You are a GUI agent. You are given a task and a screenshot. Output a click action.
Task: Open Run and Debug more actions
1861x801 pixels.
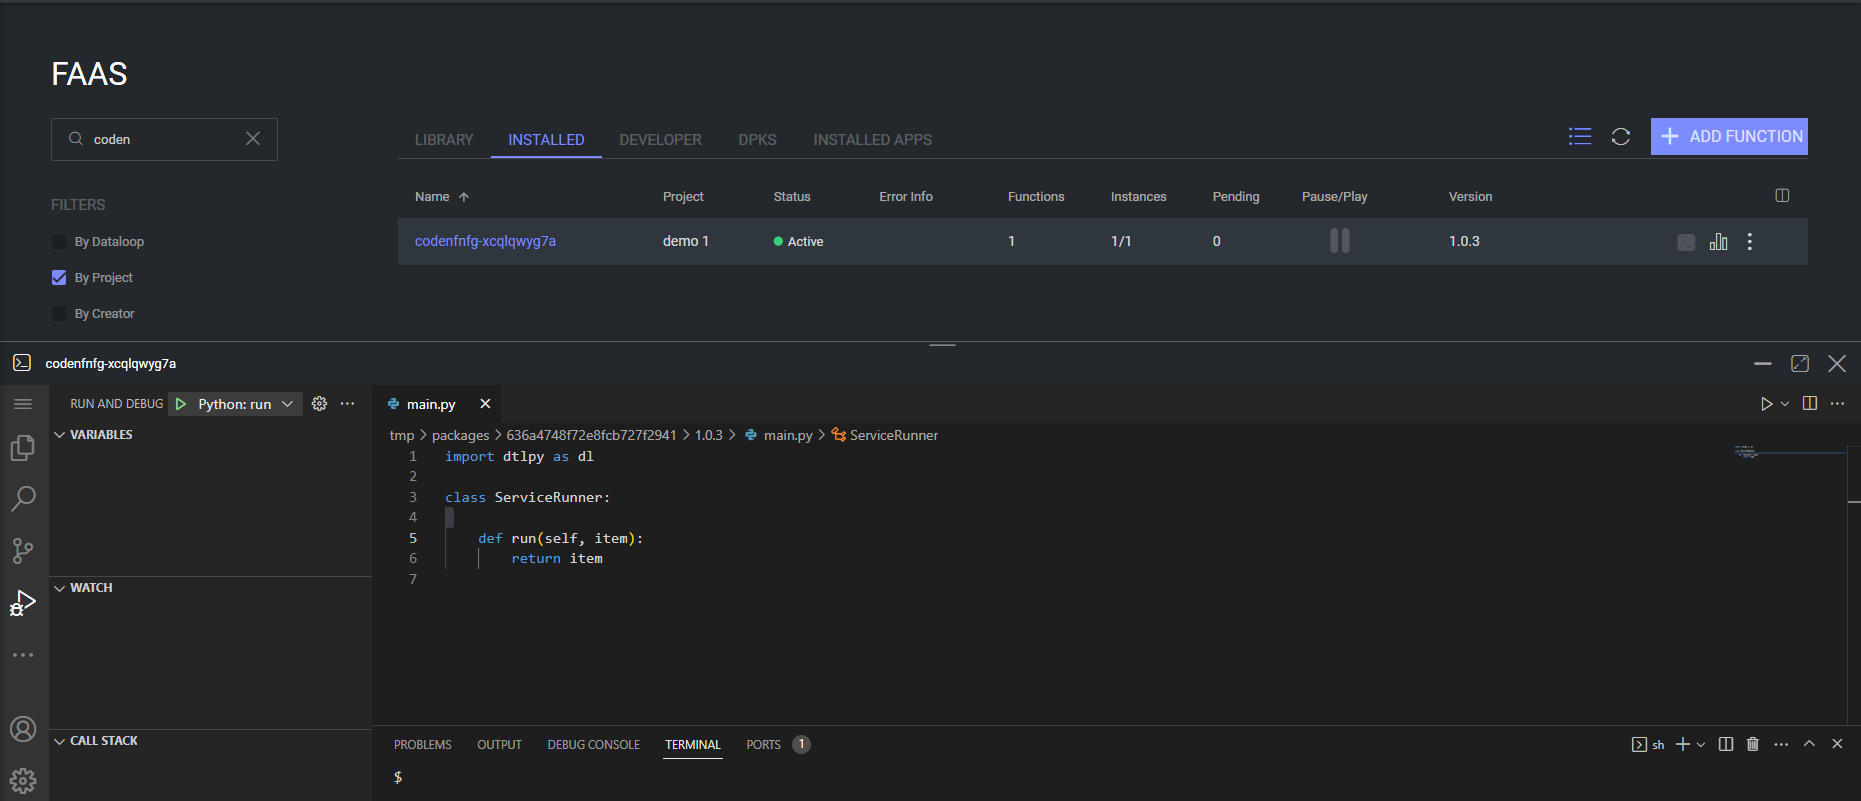click(347, 404)
